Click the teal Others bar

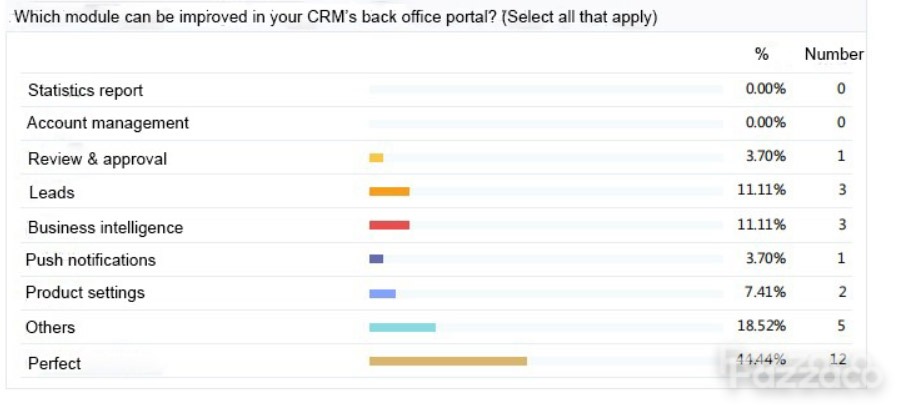point(402,327)
